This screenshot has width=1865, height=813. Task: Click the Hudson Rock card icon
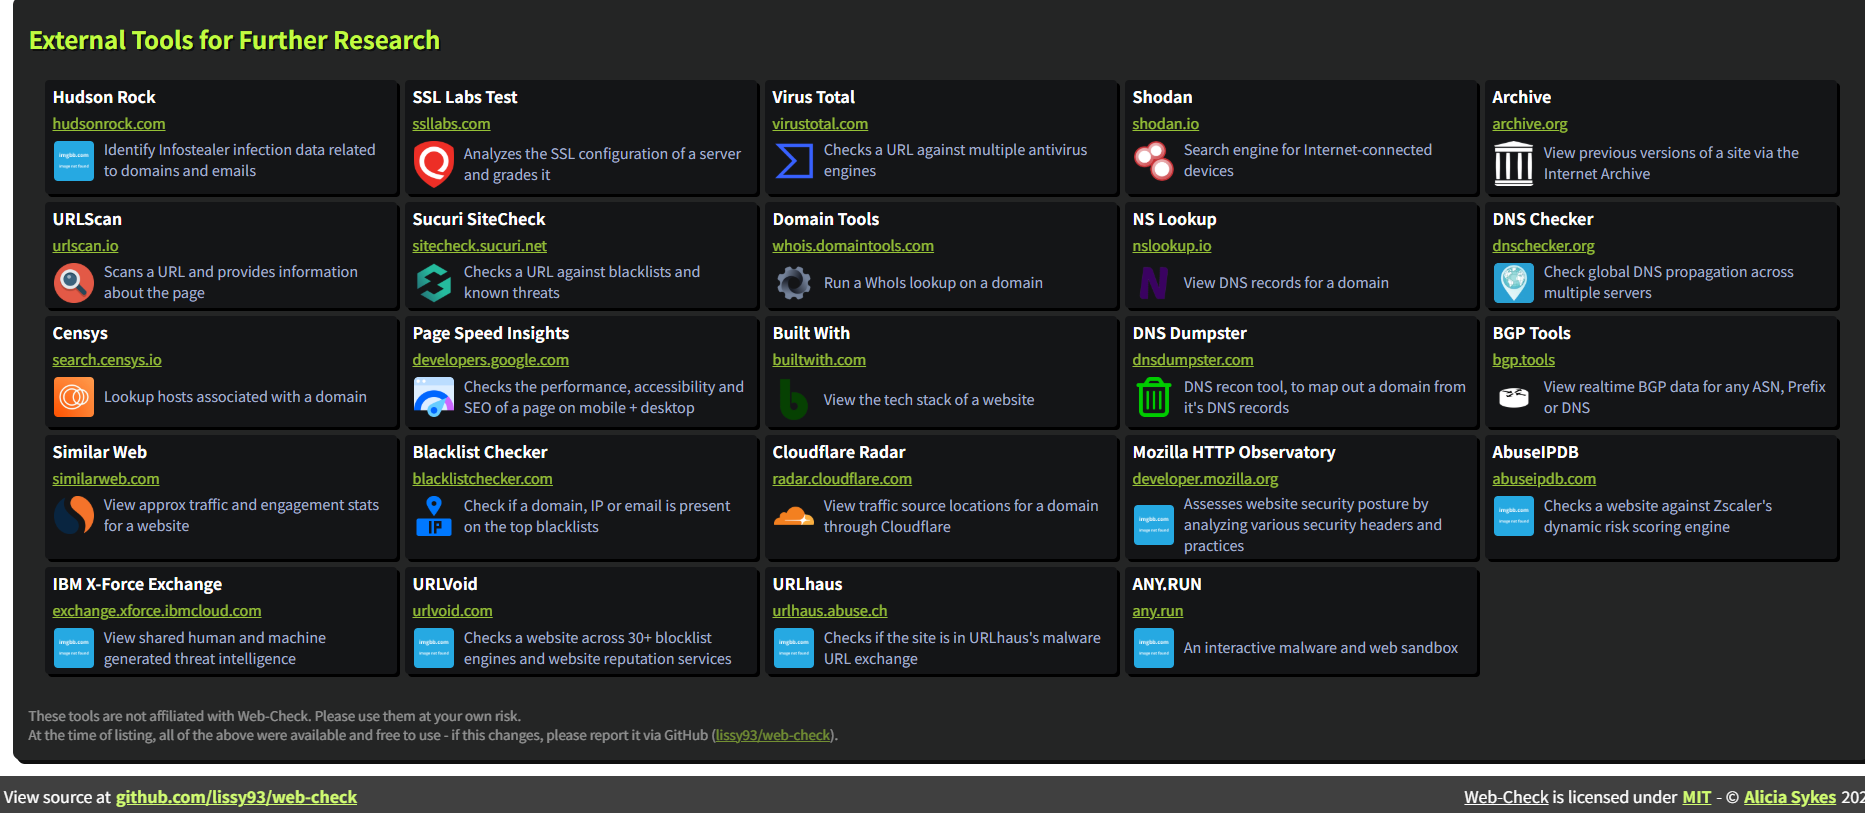pyautogui.click(x=74, y=161)
